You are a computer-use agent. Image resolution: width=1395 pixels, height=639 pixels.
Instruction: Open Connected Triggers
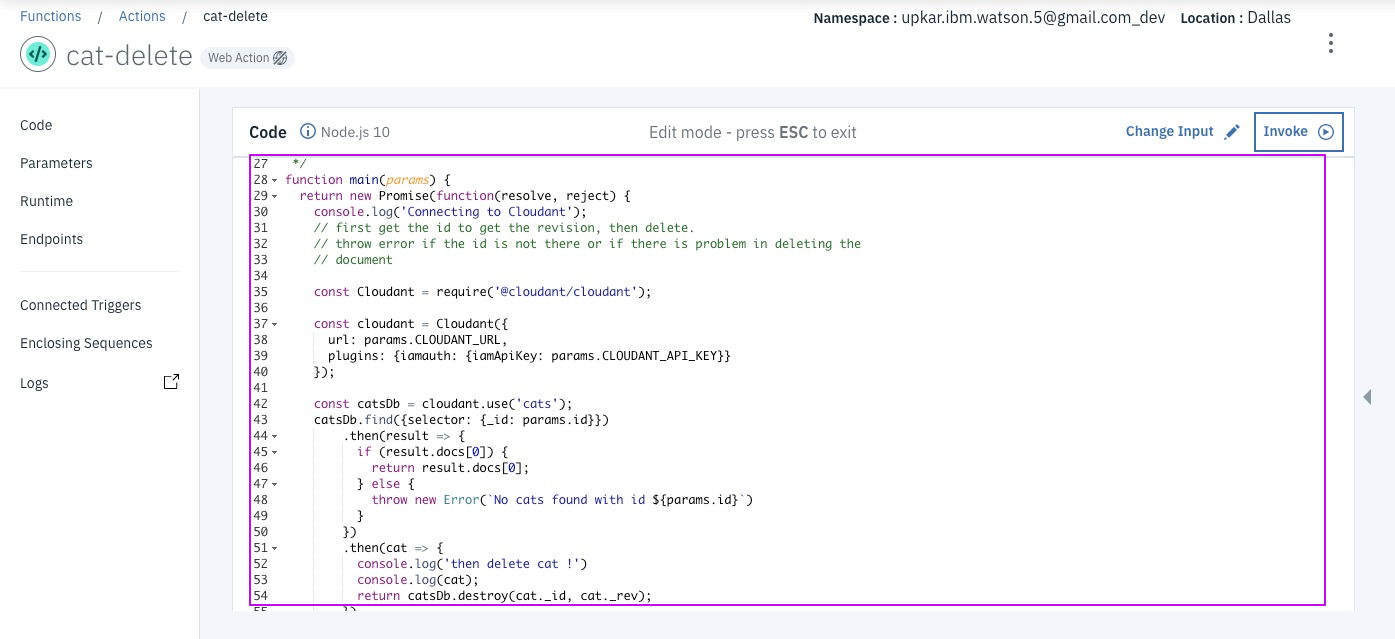[80, 305]
